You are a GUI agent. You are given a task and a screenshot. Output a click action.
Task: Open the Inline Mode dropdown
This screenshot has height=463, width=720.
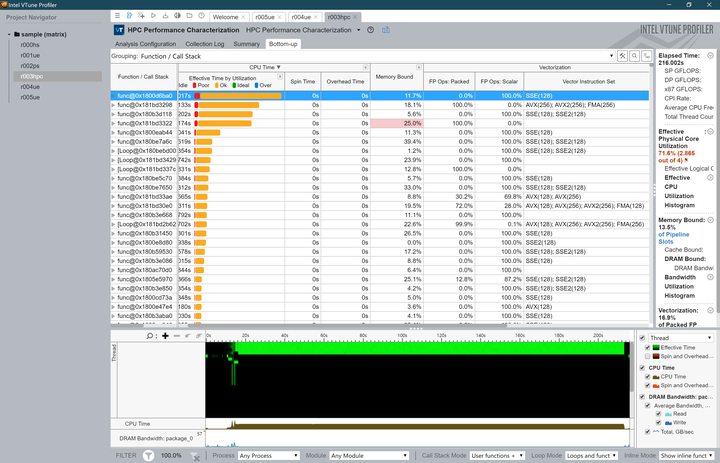point(686,456)
